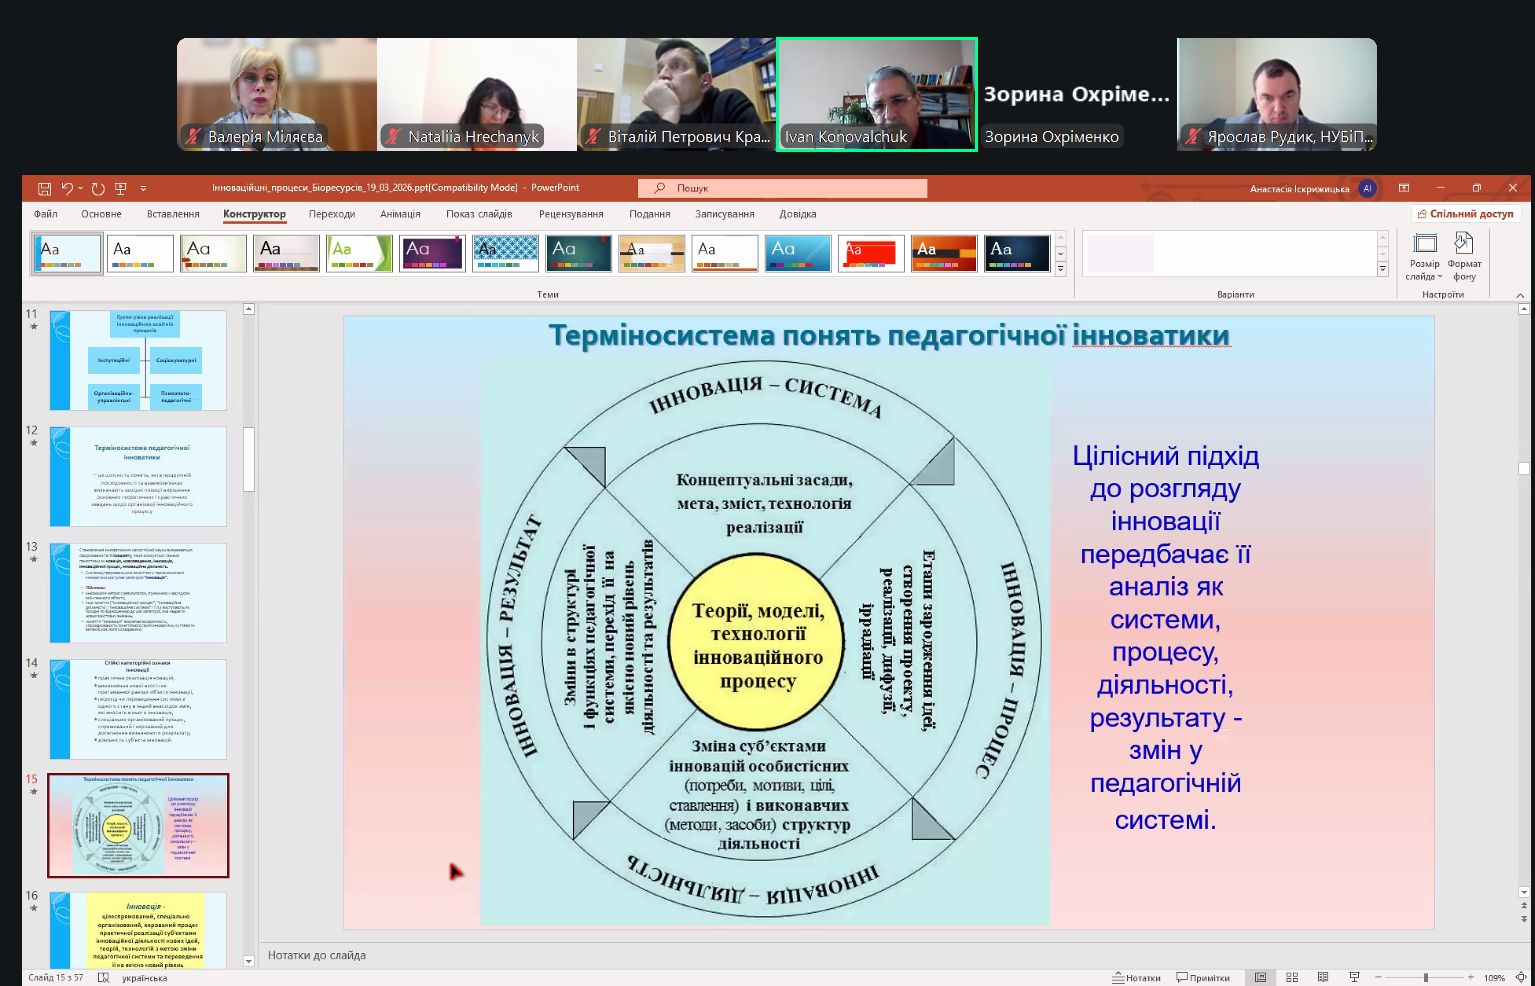Undo the last action in PowerPoint
1535x986 pixels.
click(66, 188)
